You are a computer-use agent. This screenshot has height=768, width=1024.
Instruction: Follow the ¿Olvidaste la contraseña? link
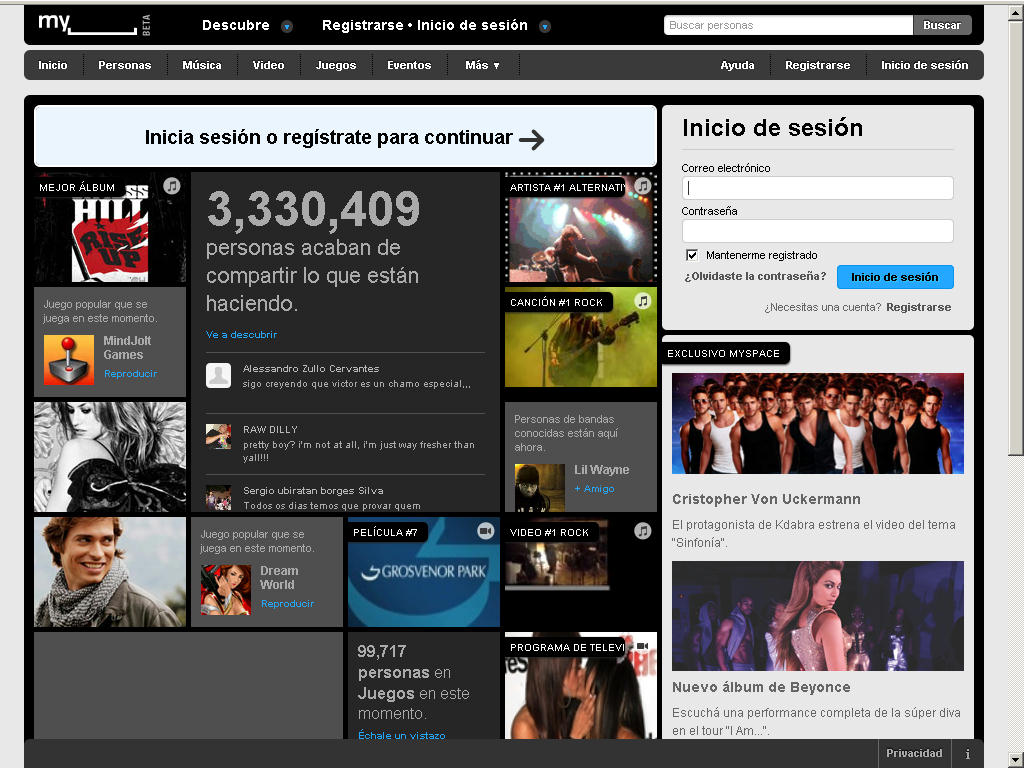(x=755, y=276)
